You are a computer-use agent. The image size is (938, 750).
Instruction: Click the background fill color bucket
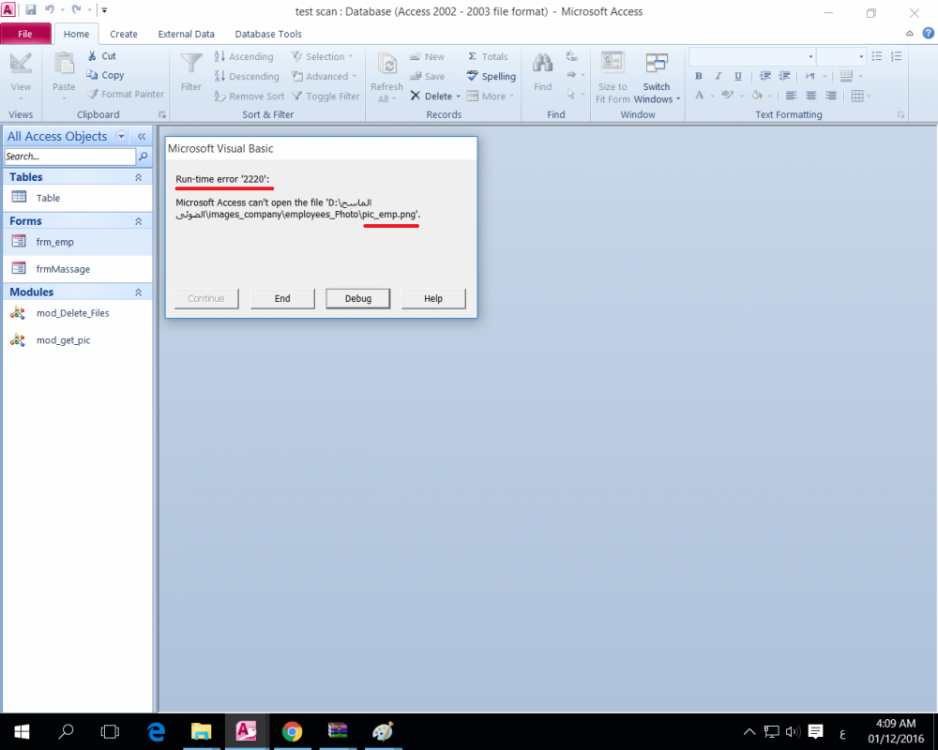[x=757, y=95]
